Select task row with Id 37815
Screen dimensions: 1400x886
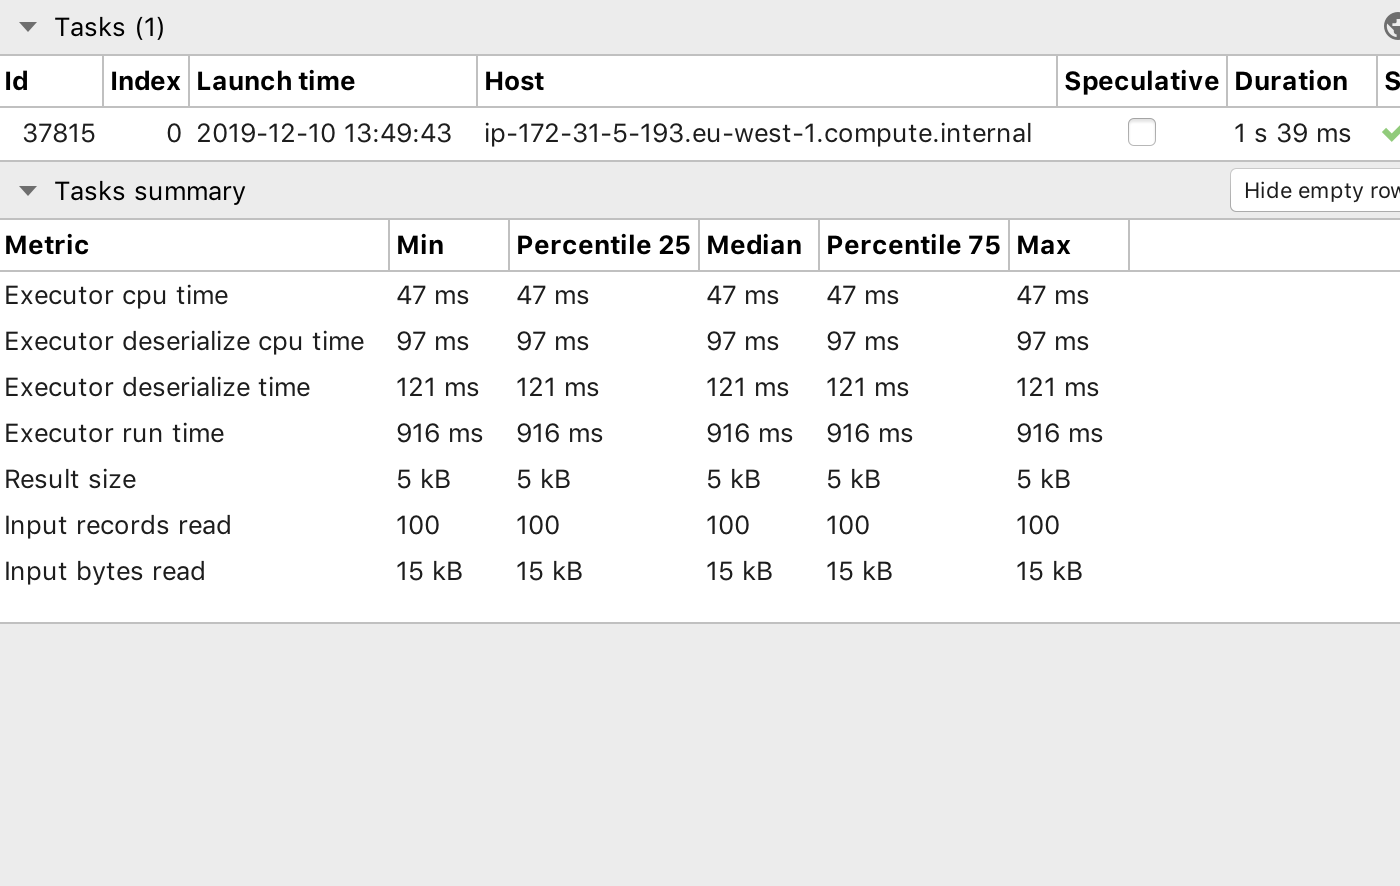tap(700, 133)
